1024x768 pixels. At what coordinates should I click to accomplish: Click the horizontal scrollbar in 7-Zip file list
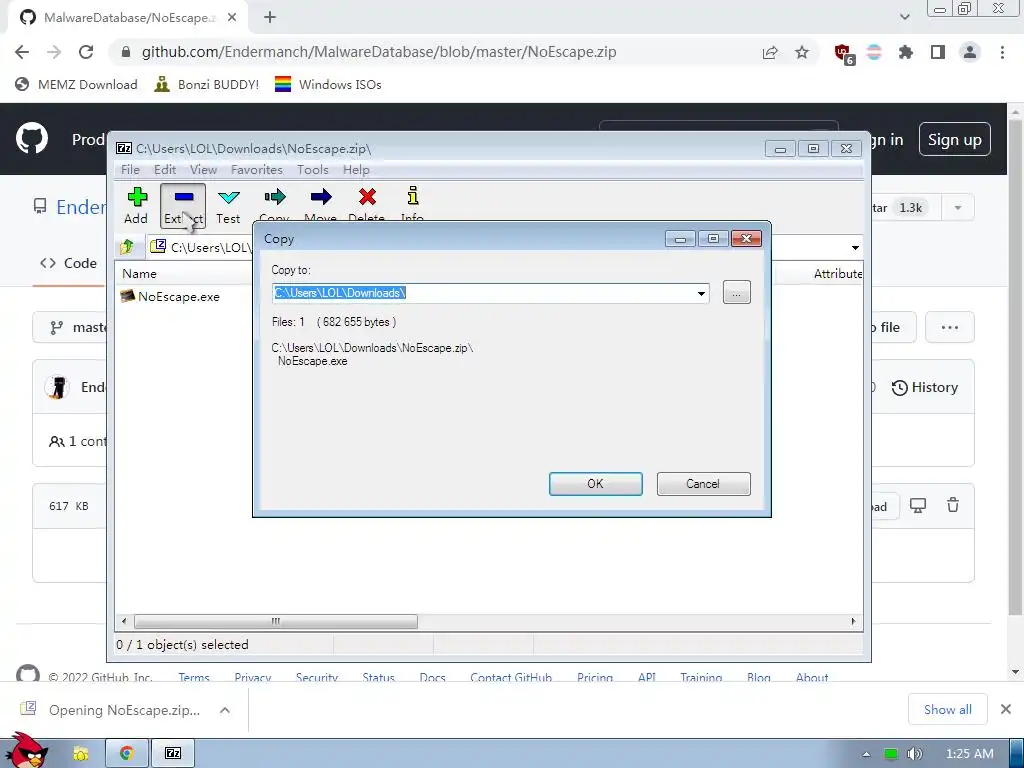[276, 621]
